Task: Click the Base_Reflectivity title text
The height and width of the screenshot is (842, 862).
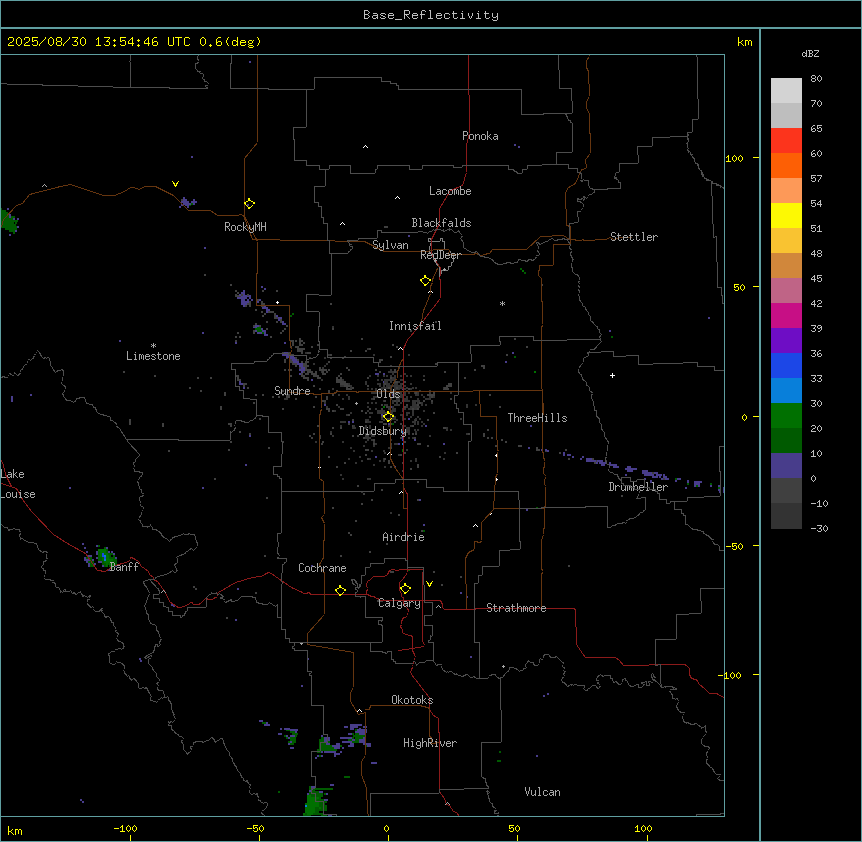Action: 431,15
